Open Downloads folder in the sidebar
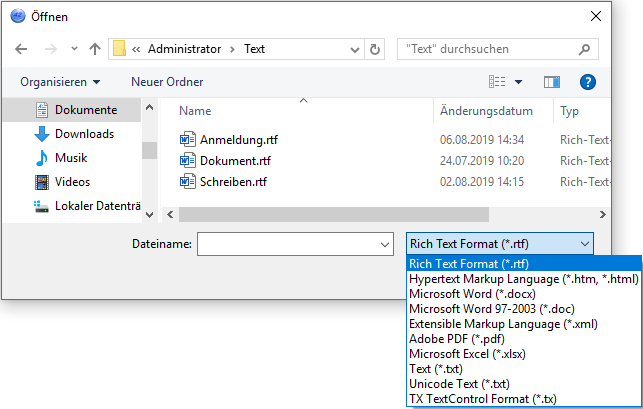 (84, 134)
